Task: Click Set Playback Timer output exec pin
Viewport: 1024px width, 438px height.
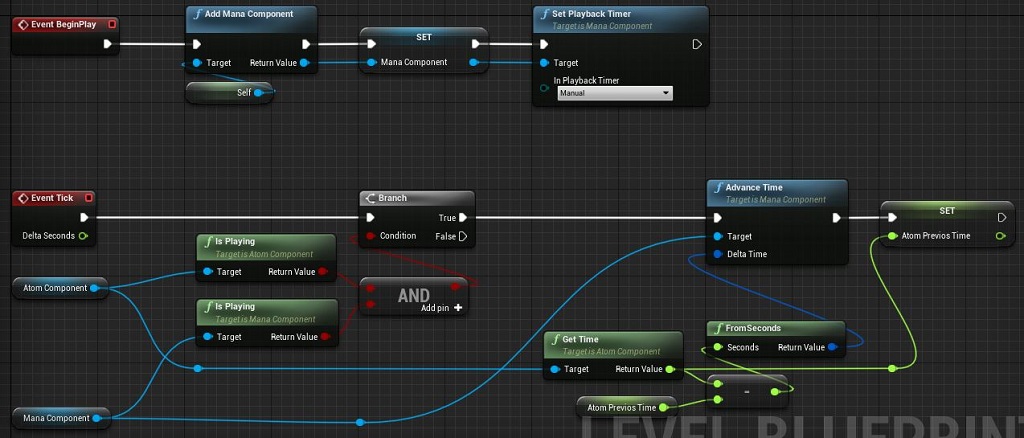Action: click(x=697, y=44)
